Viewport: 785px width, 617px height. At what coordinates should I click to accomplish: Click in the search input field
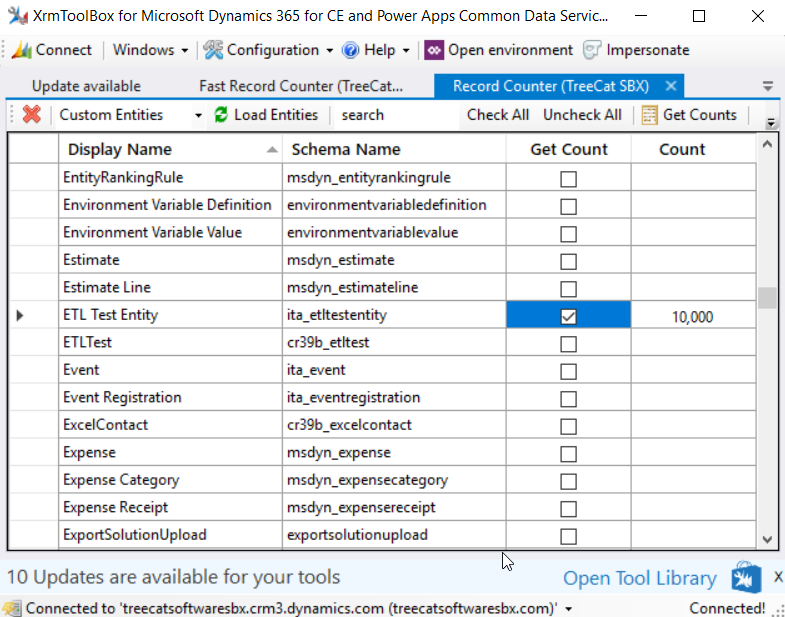(396, 115)
